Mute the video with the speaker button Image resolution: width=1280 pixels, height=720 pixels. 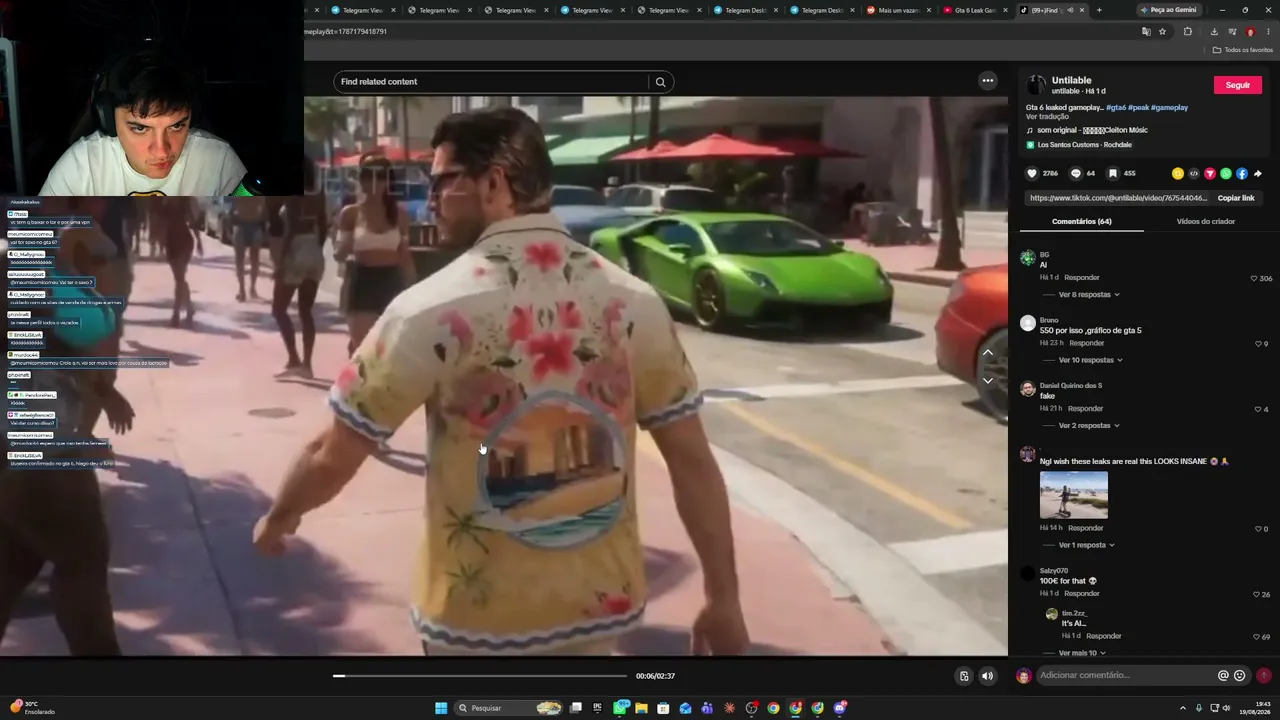pyautogui.click(x=987, y=676)
